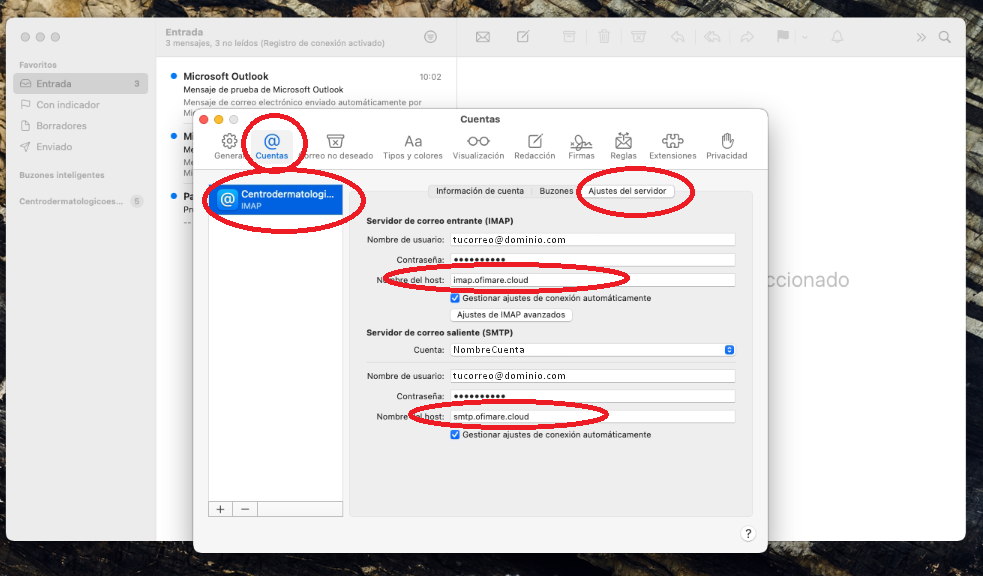This screenshot has height=576, width=983.
Task: Click the trash delete toolbar icon
Action: (x=604, y=36)
